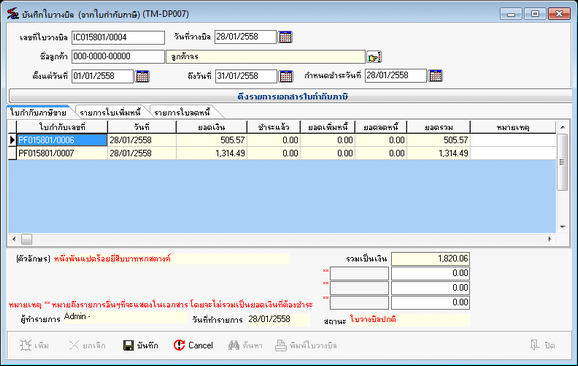Click the amount column header
This screenshot has height=366, width=578.
pyautogui.click(x=212, y=127)
